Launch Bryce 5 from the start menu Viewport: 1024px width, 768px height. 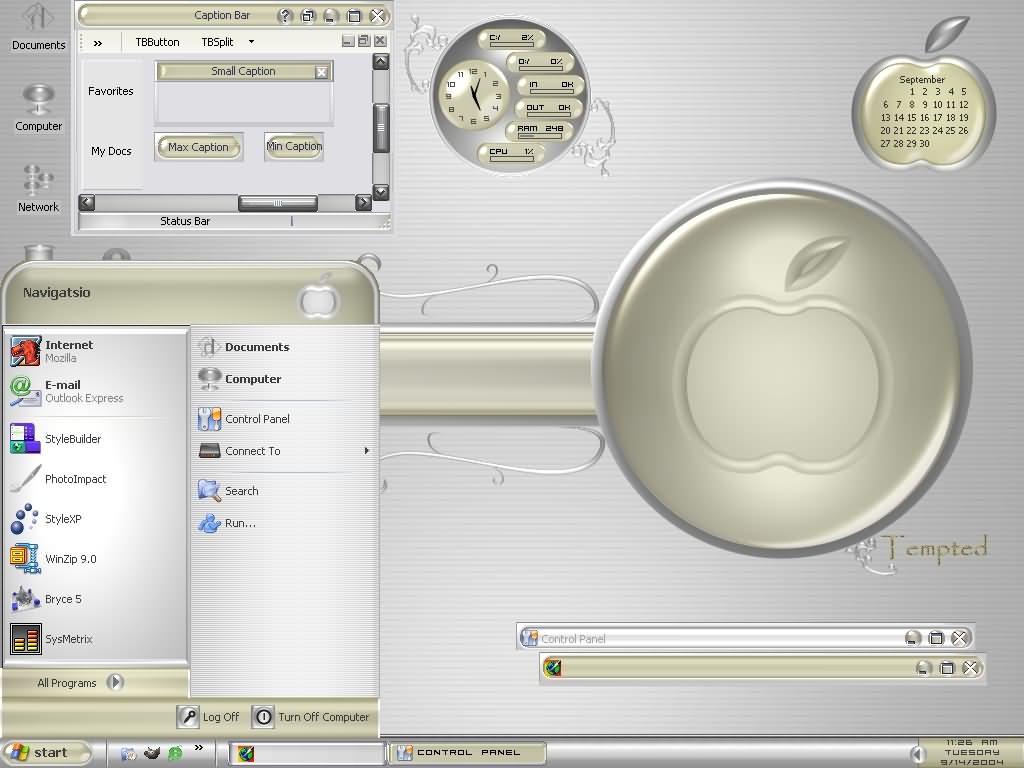pyautogui.click(x=97, y=599)
